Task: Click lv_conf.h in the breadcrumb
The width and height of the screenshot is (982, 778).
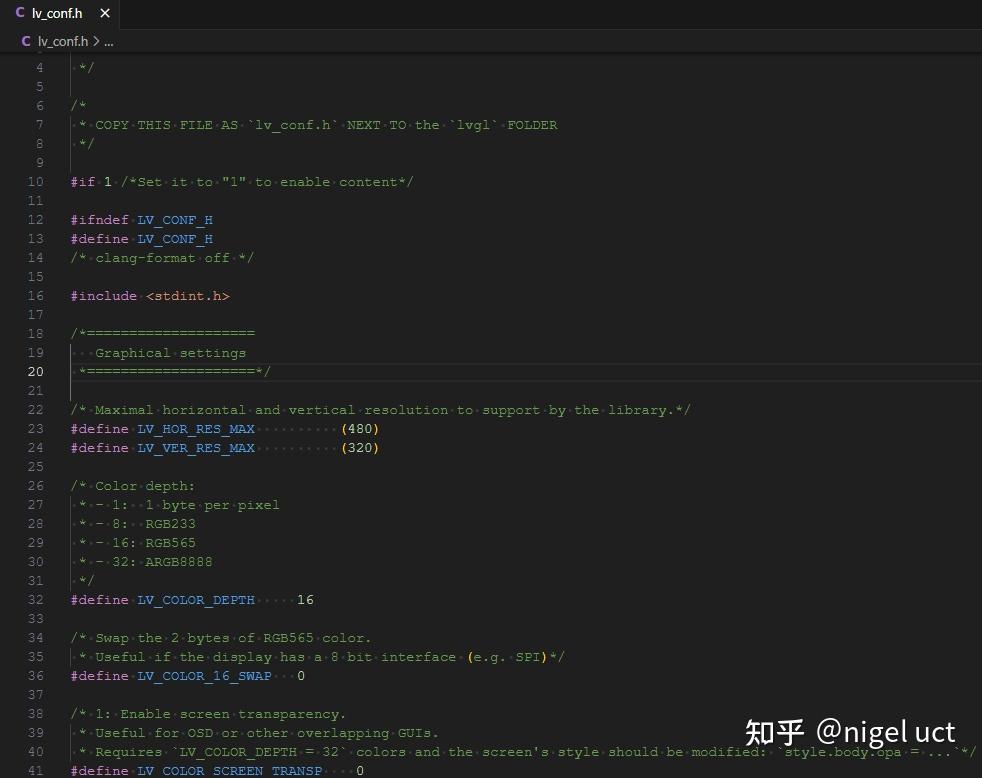Action: (x=63, y=41)
